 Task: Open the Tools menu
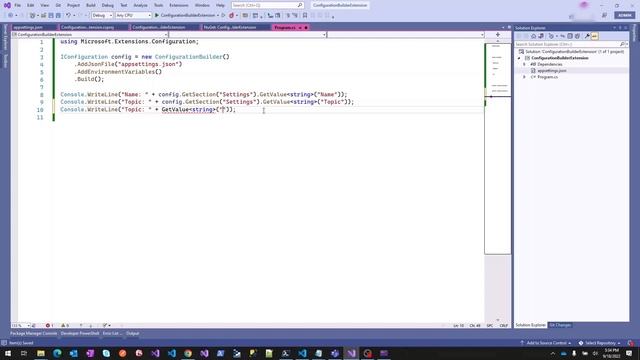click(158, 5)
